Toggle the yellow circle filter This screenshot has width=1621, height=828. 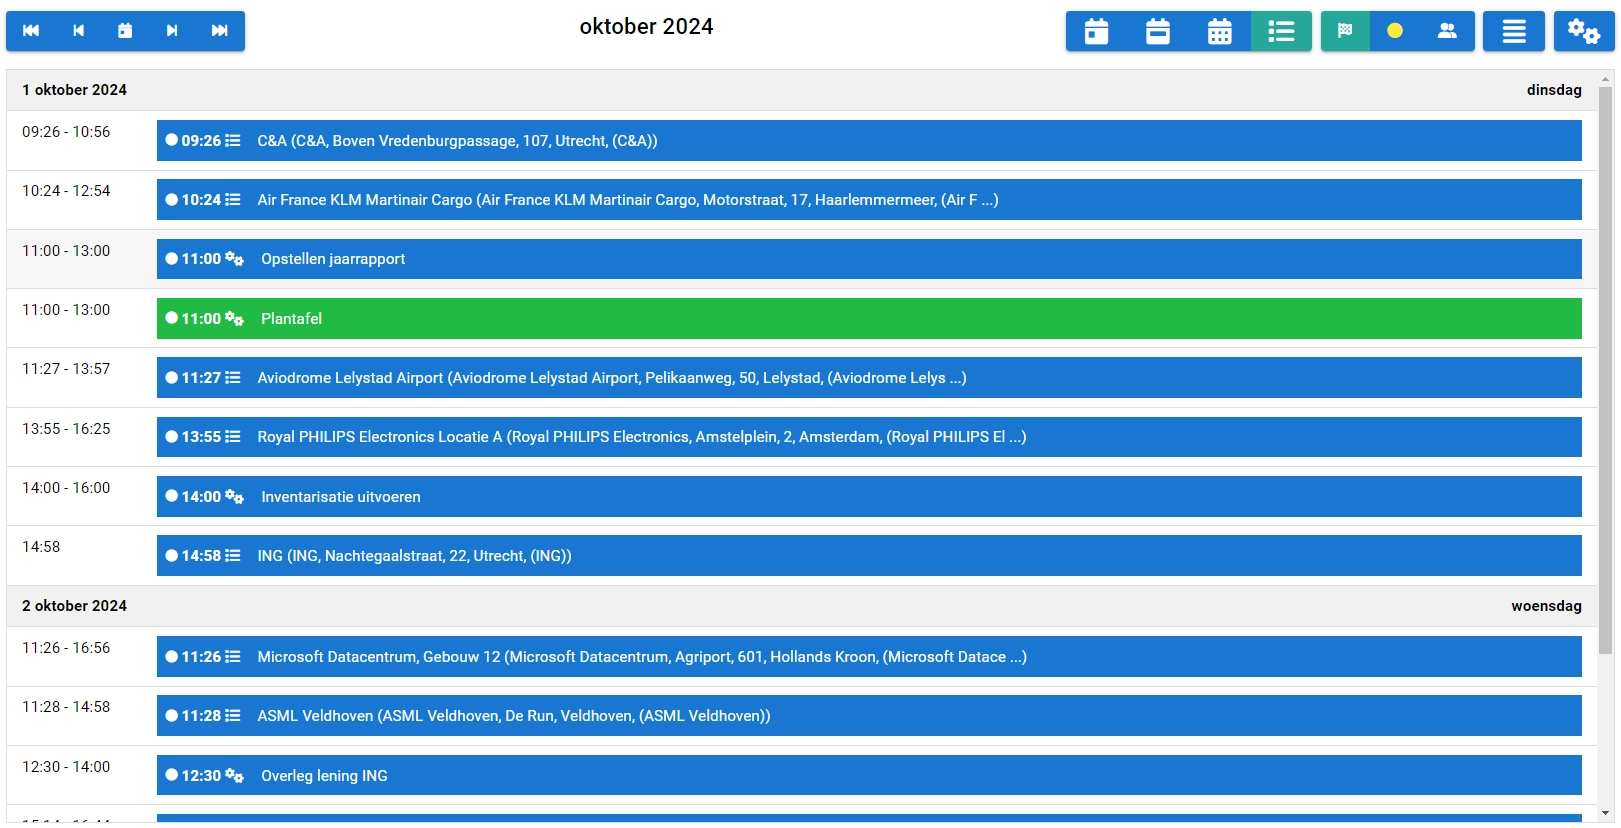[1395, 31]
